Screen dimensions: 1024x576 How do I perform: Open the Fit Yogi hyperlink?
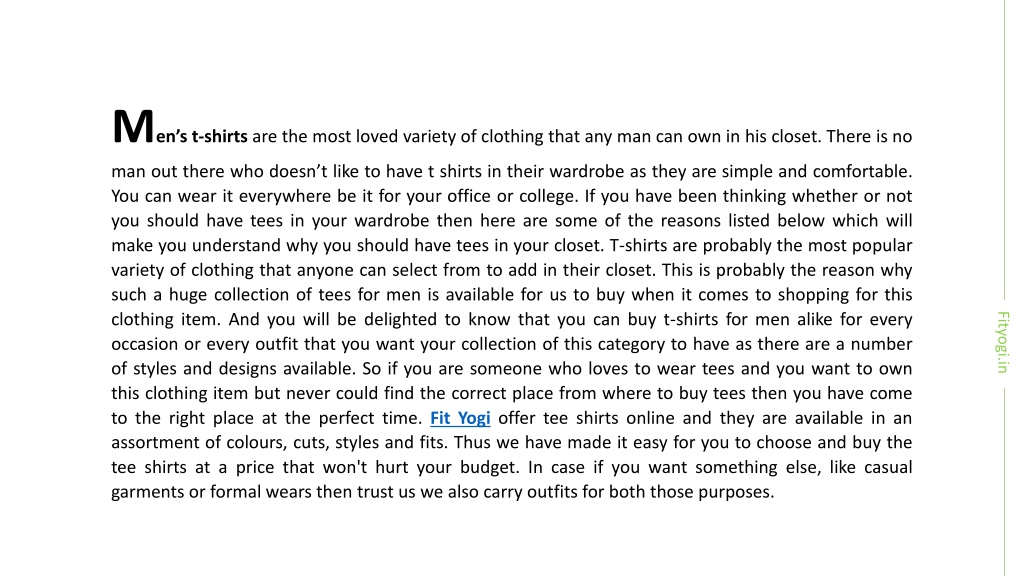460,418
